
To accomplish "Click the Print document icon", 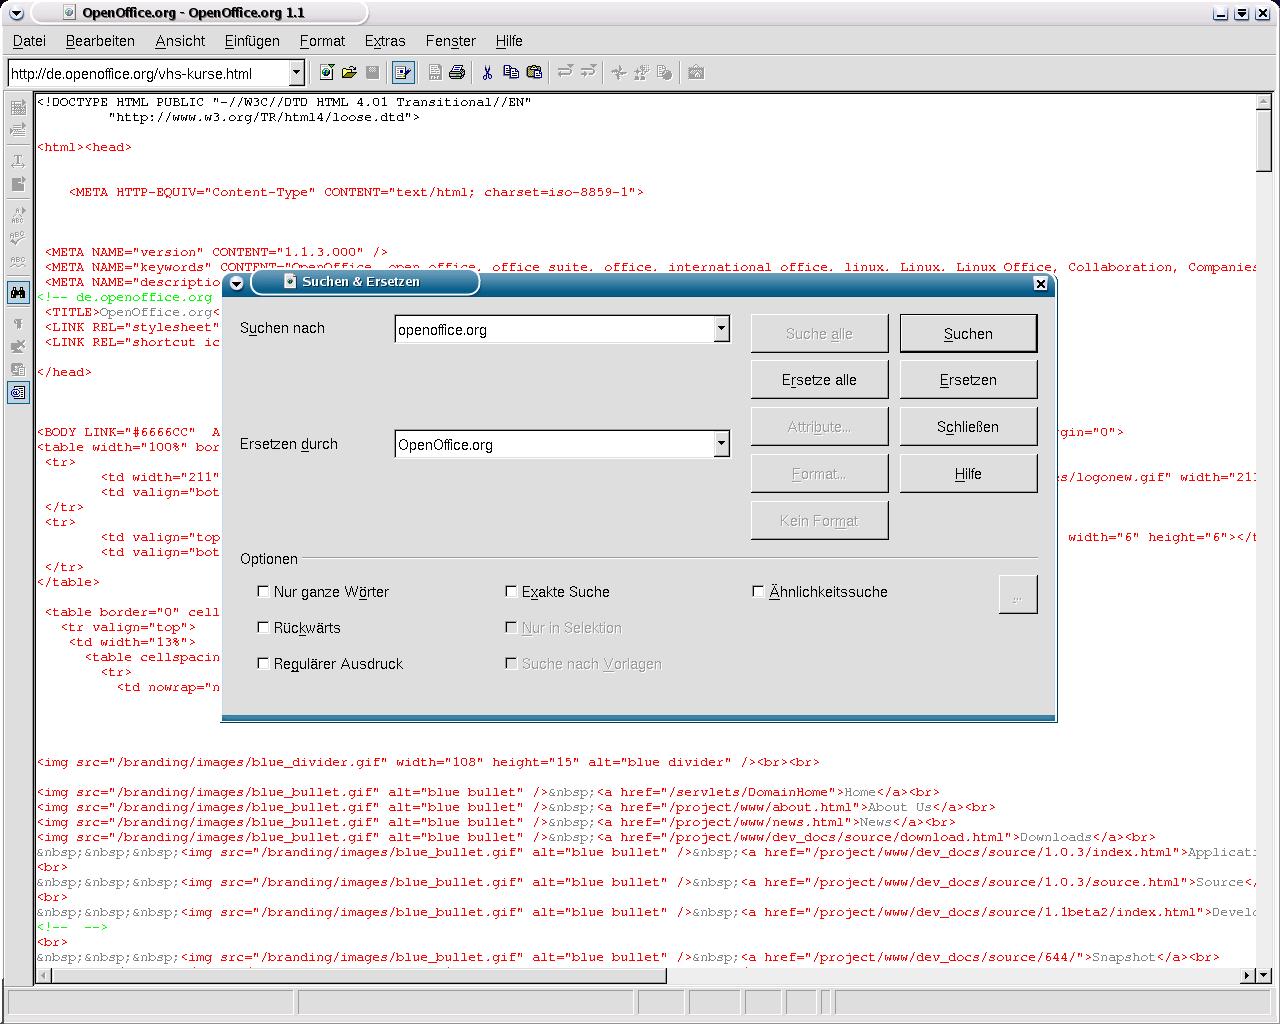I will point(457,72).
